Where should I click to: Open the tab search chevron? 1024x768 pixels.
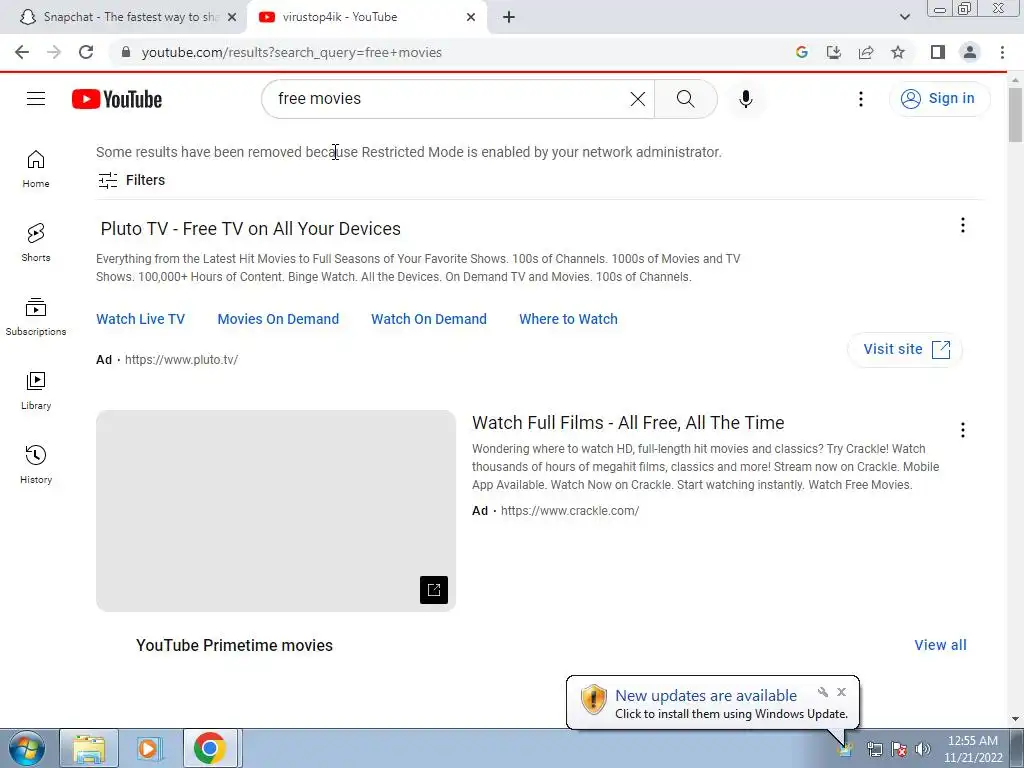[x=904, y=17]
